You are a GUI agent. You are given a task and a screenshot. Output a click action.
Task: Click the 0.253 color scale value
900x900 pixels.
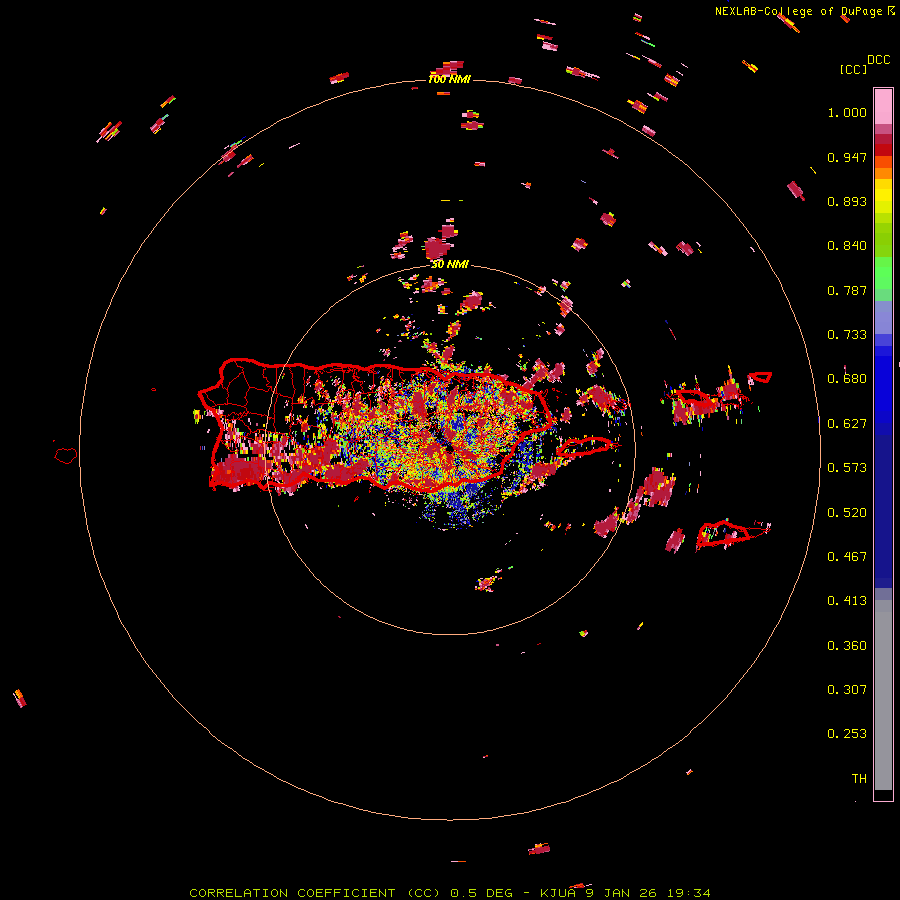pos(847,734)
